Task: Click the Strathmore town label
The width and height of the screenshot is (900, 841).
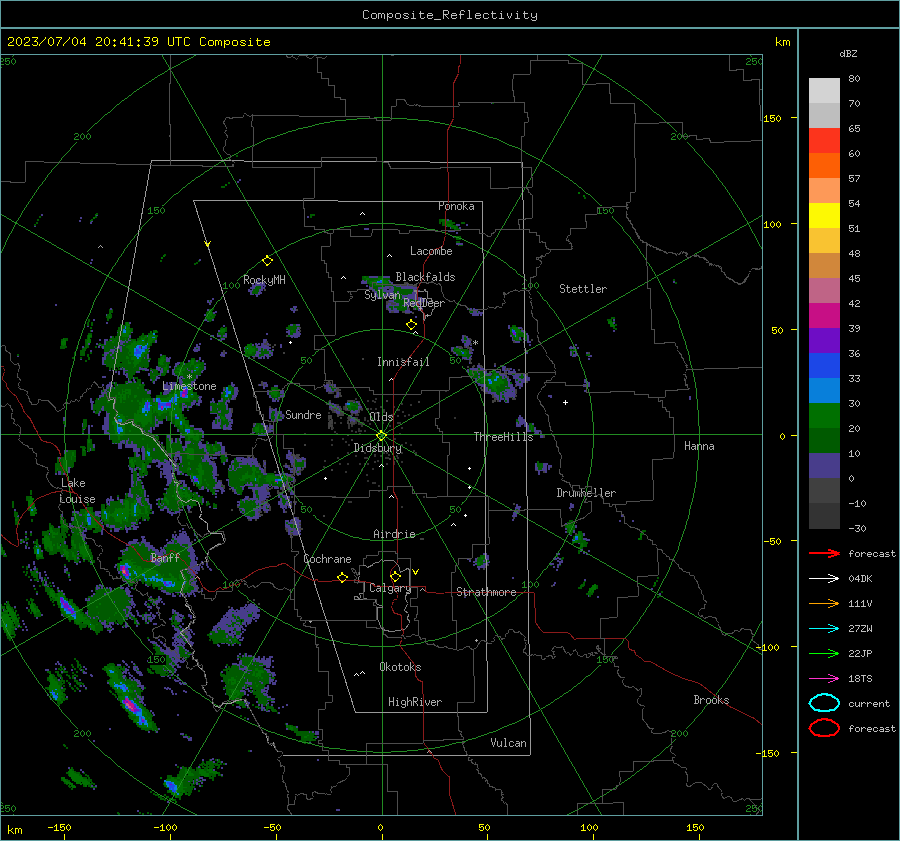Action: (486, 592)
